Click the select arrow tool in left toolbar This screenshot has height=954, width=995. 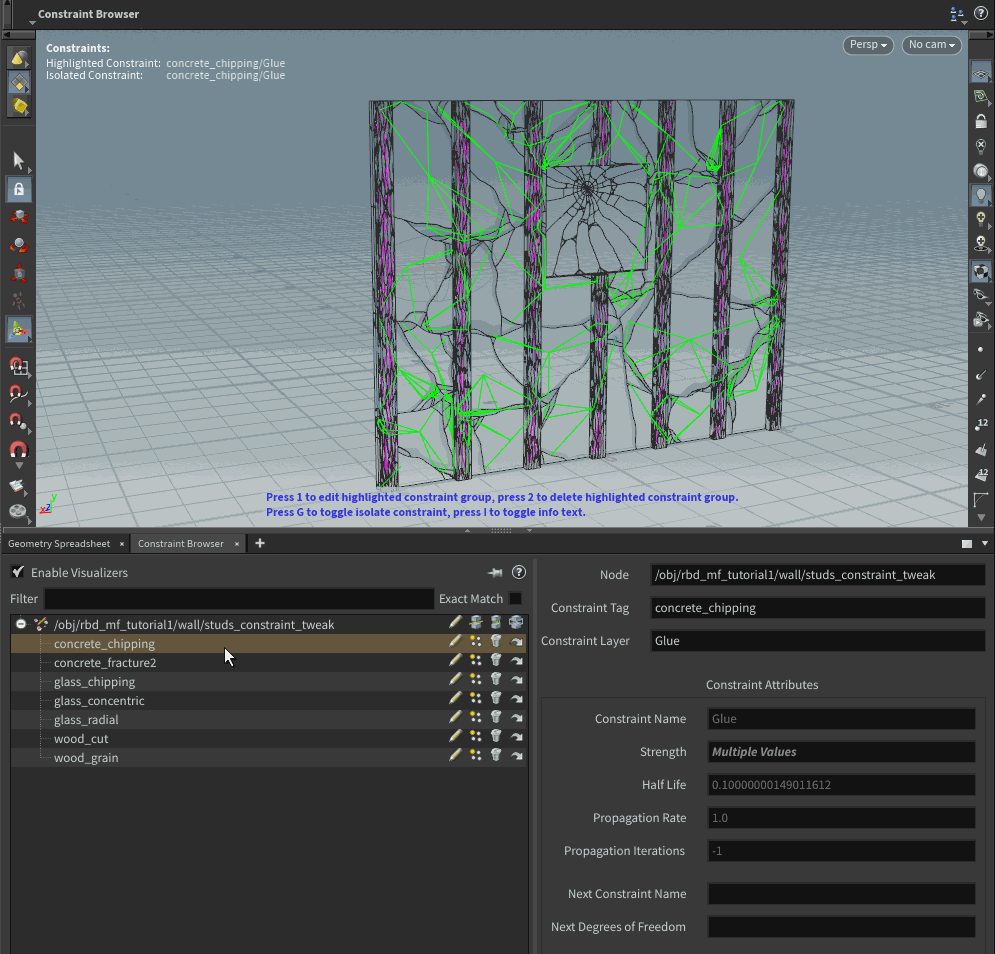tap(19, 161)
